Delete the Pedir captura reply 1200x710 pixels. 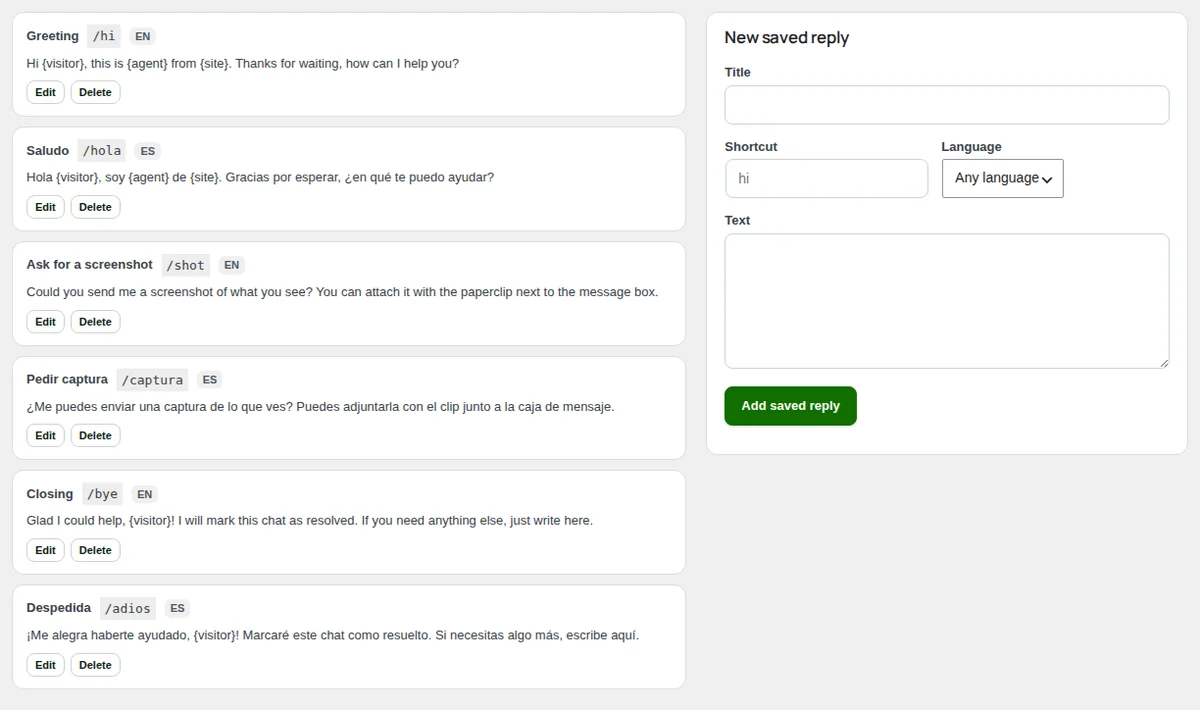pyautogui.click(x=95, y=436)
